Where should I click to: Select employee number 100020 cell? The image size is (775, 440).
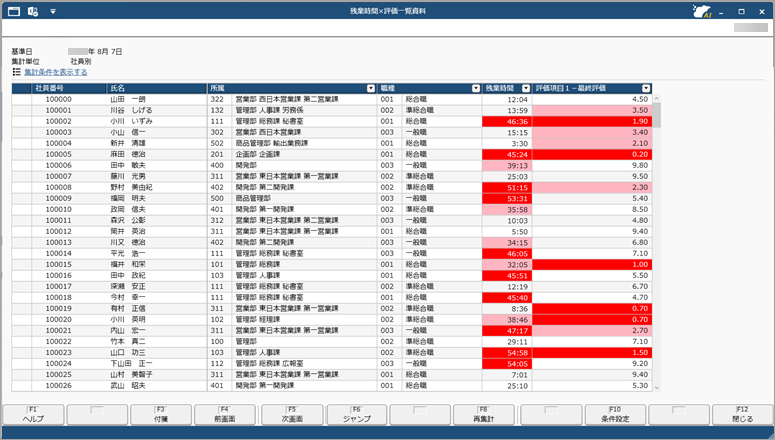click(69, 319)
